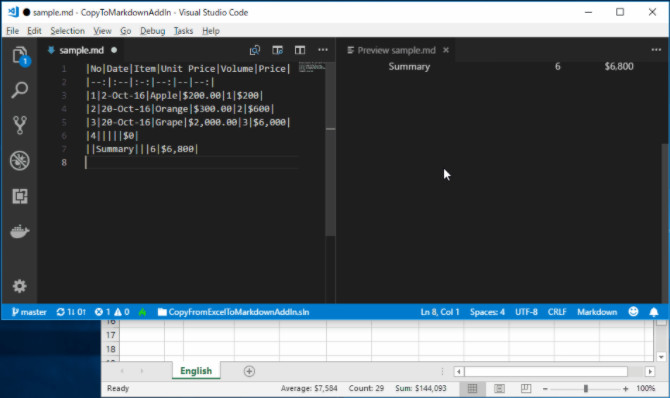Open the Explorer view in activity bar
Viewport: 670px width, 398px height.
[20, 56]
